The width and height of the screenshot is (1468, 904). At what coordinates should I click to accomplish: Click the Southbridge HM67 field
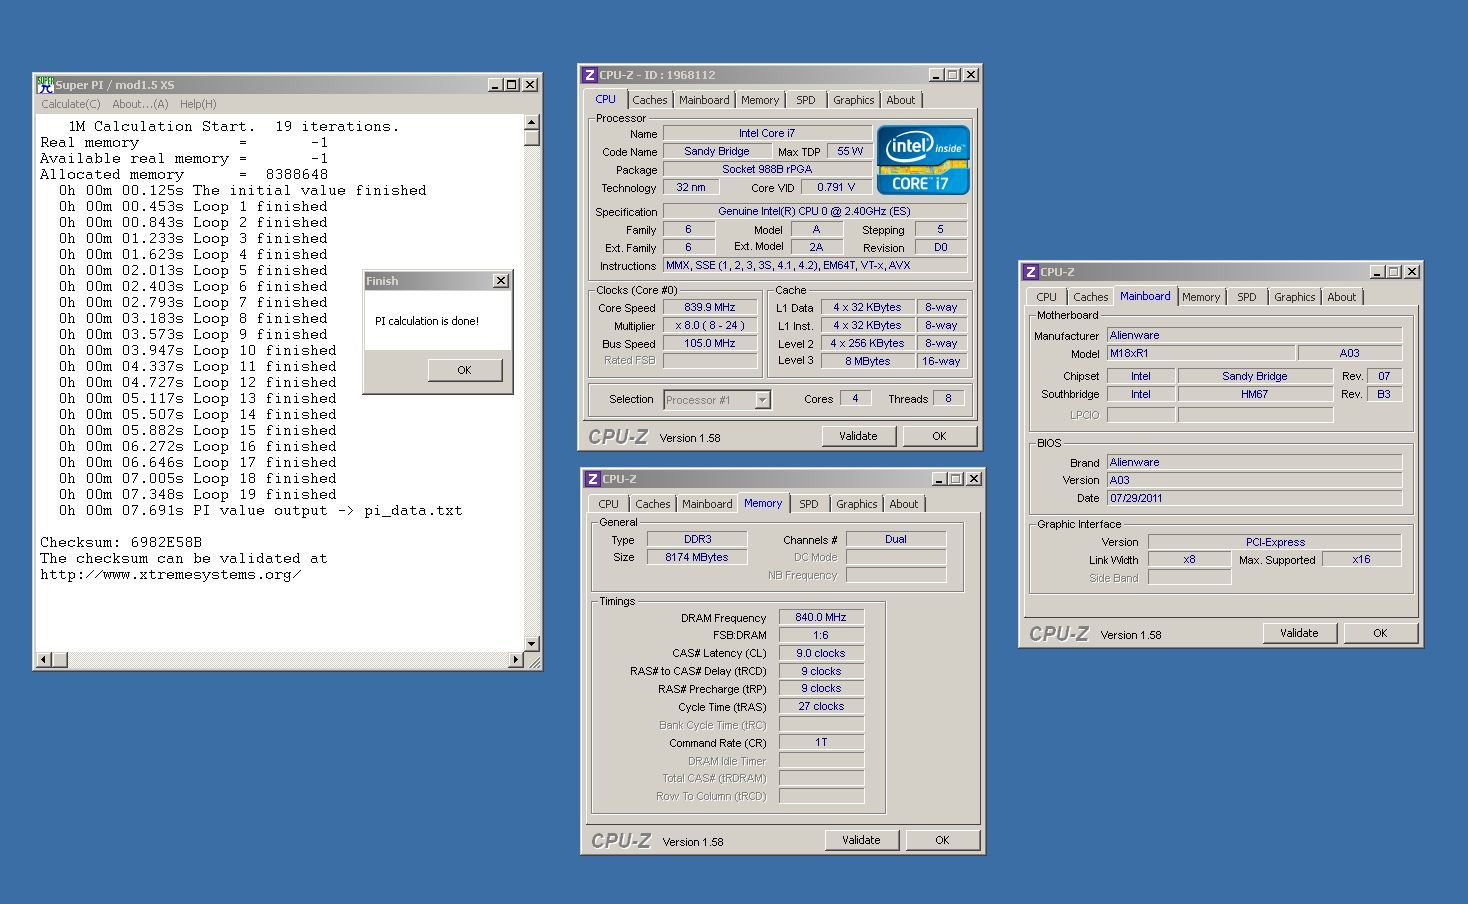point(1255,394)
